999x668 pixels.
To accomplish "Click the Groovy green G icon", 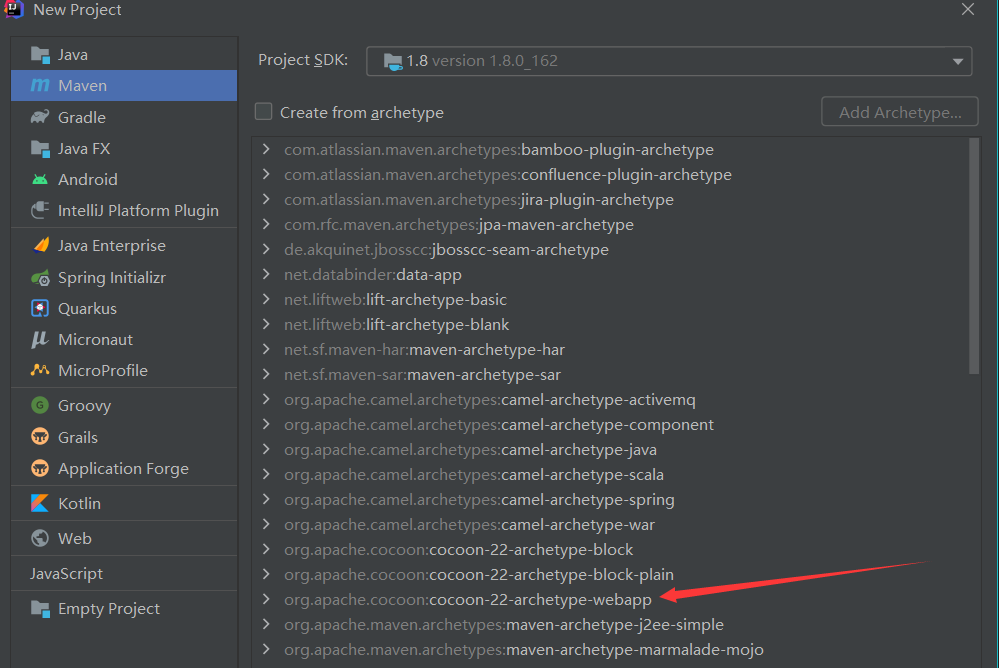I will 40,405.
